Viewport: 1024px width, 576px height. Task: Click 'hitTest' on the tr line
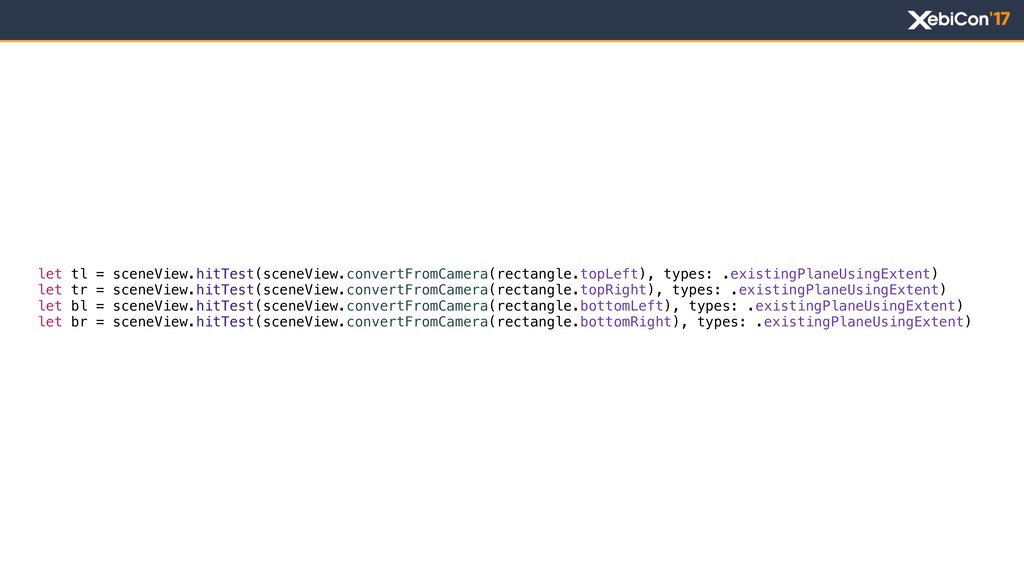tap(225, 290)
